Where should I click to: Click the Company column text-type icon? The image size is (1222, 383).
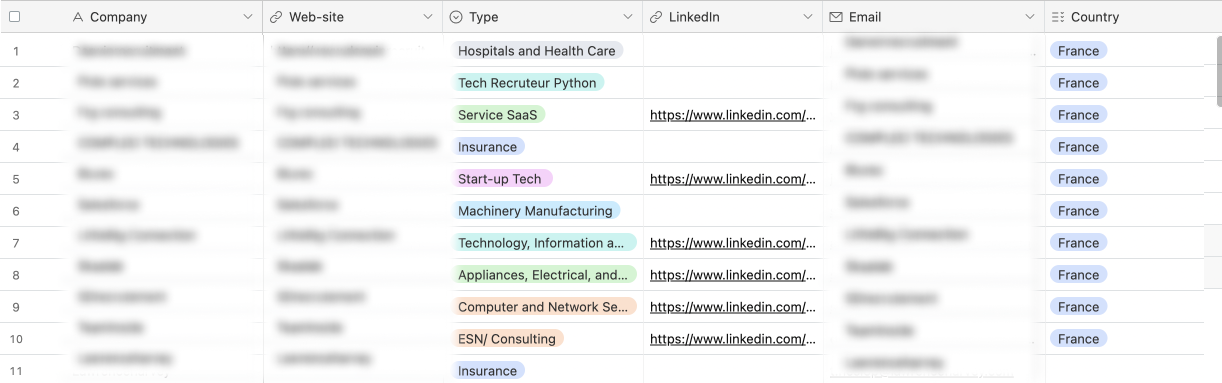coord(79,17)
